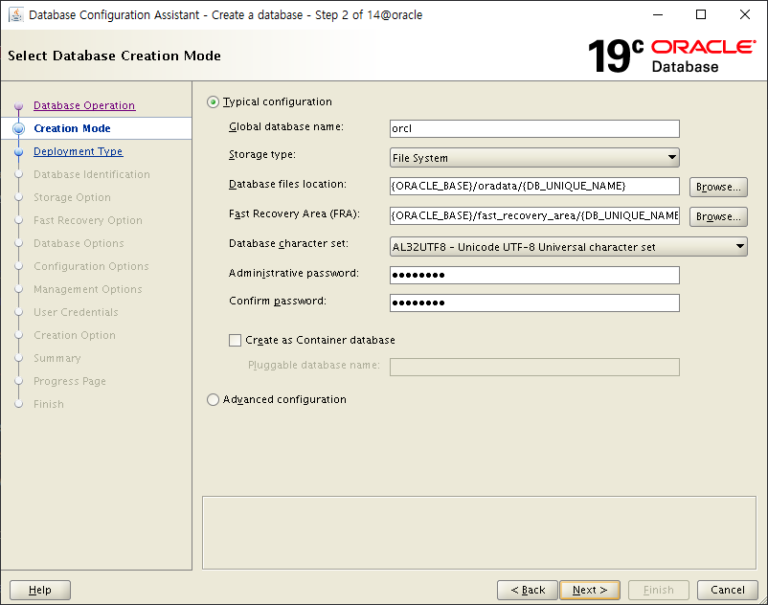This screenshot has height=605, width=768.
Task: Go back with the Back button
Action: coord(526,590)
